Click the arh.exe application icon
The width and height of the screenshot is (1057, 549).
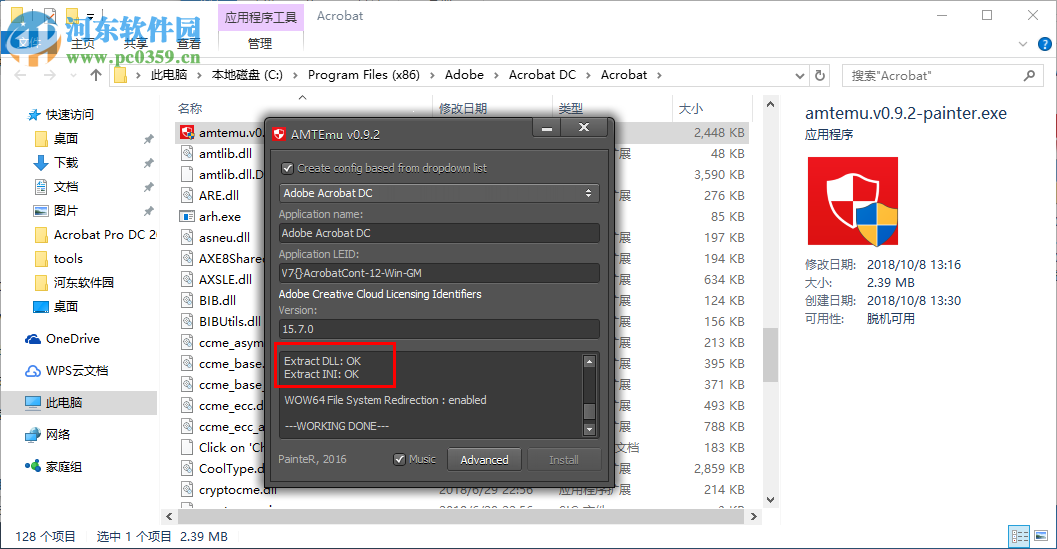187,216
